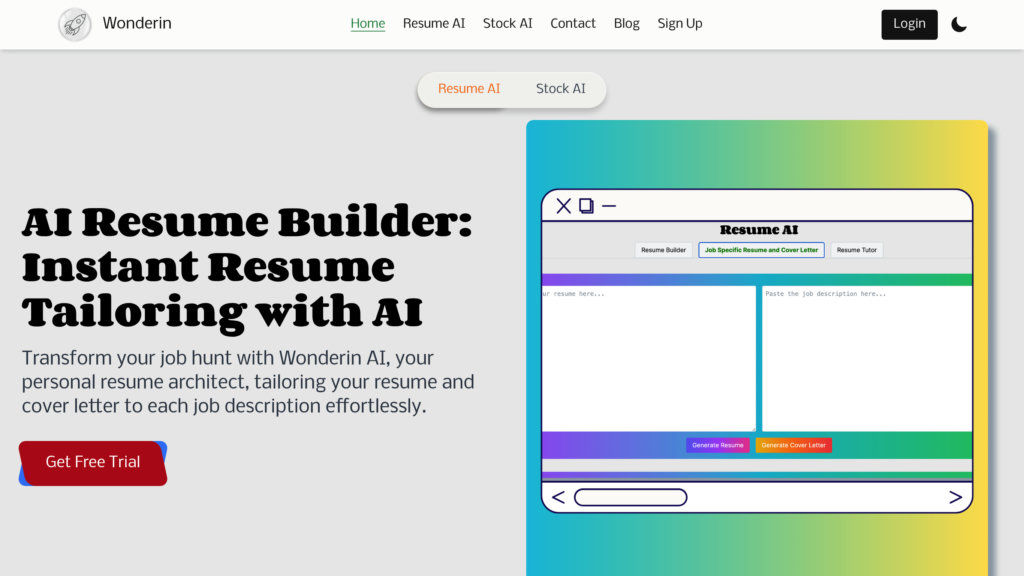Click the Get Free Trial button
The image size is (1024, 576).
[x=93, y=463]
